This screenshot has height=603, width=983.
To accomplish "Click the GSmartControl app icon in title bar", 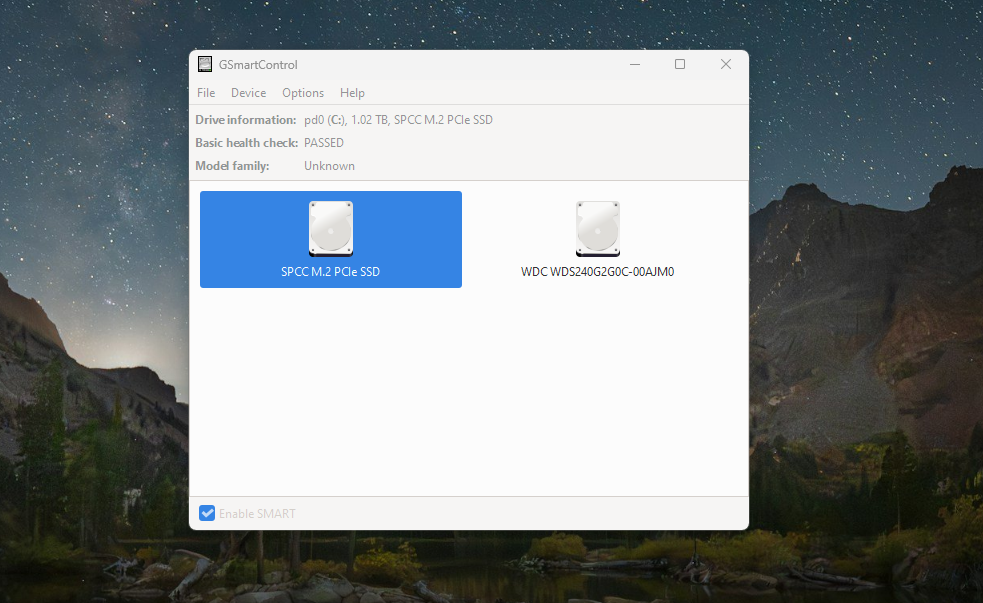I will [205, 65].
